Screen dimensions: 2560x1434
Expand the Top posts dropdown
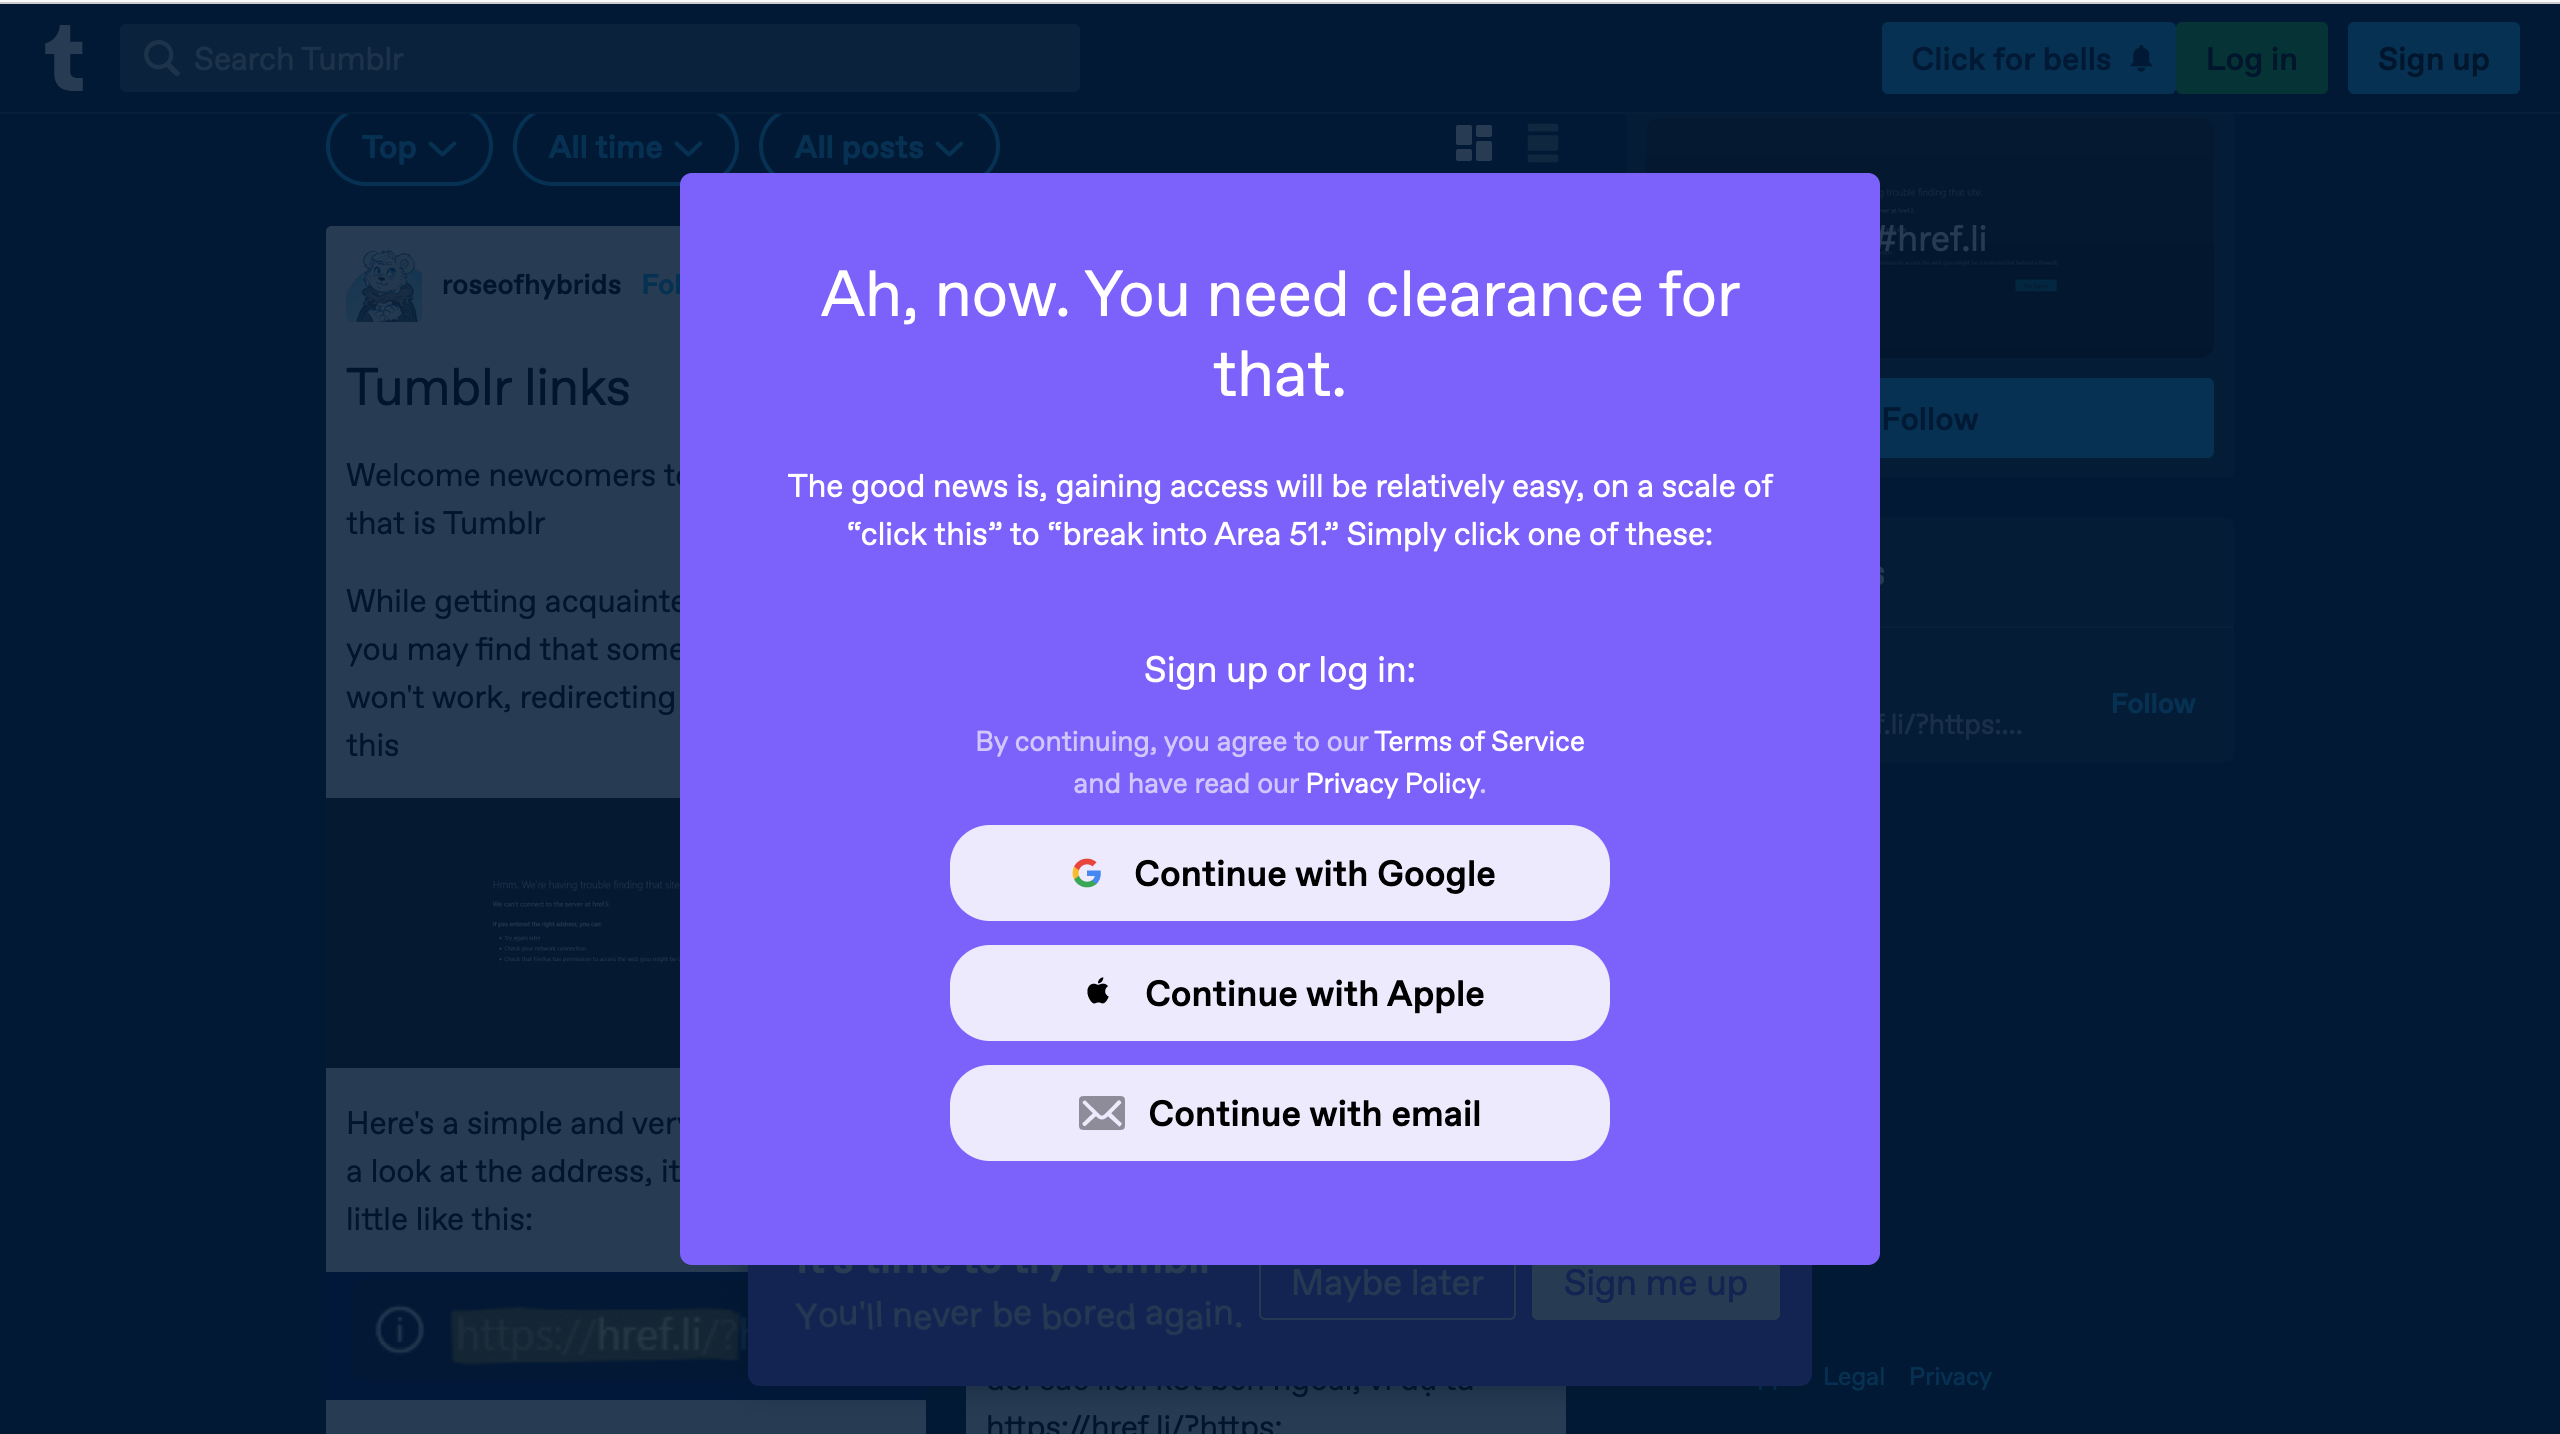pyautogui.click(x=408, y=146)
